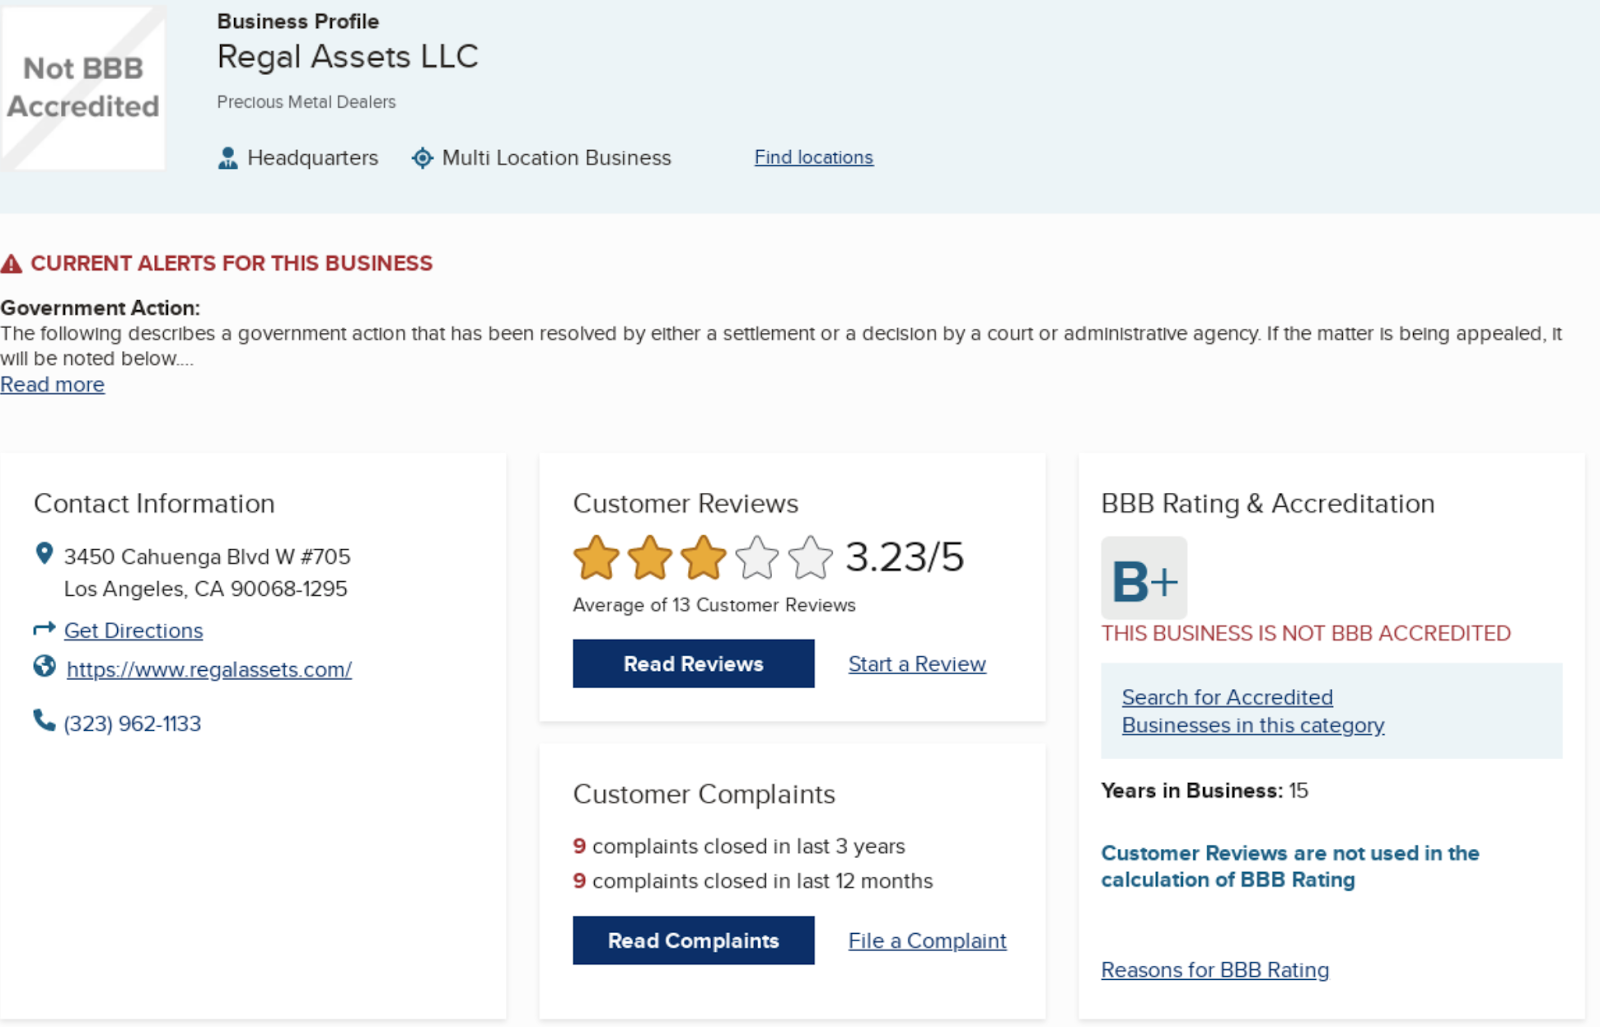The image size is (1600, 1027).
Task: Open the Get Directions link
Action: pyautogui.click(x=133, y=631)
